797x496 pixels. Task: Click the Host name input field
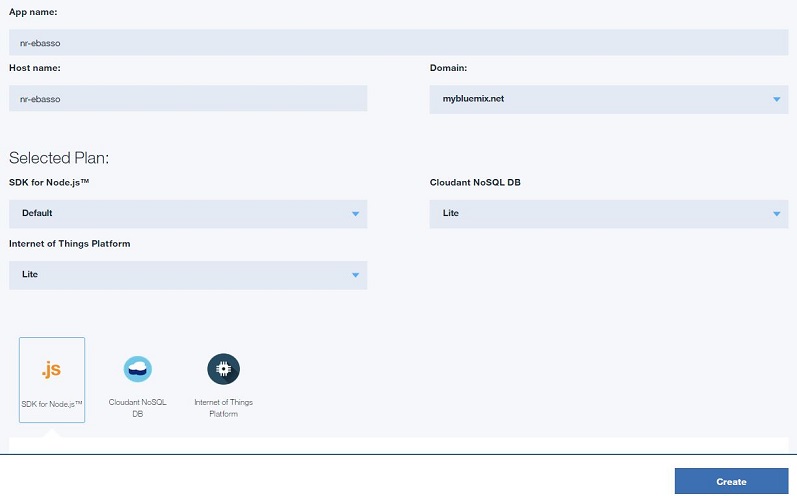tap(188, 99)
